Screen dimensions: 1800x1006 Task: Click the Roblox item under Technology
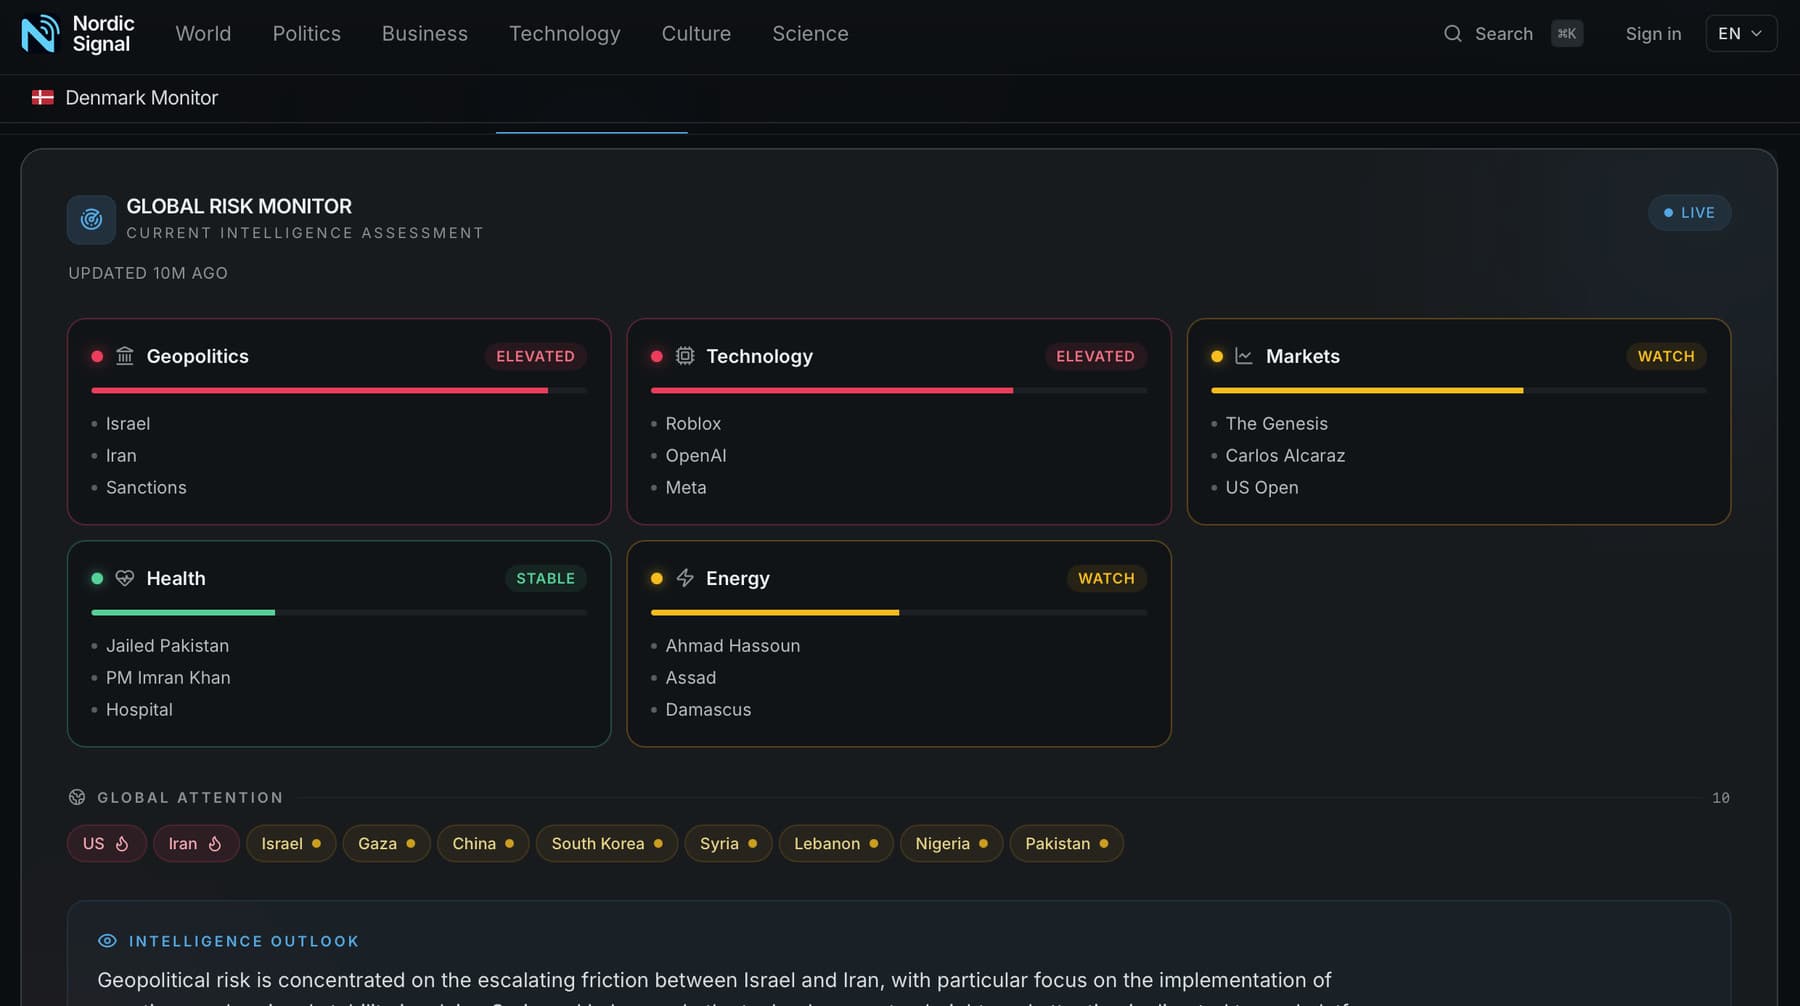(x=693, y=424)
